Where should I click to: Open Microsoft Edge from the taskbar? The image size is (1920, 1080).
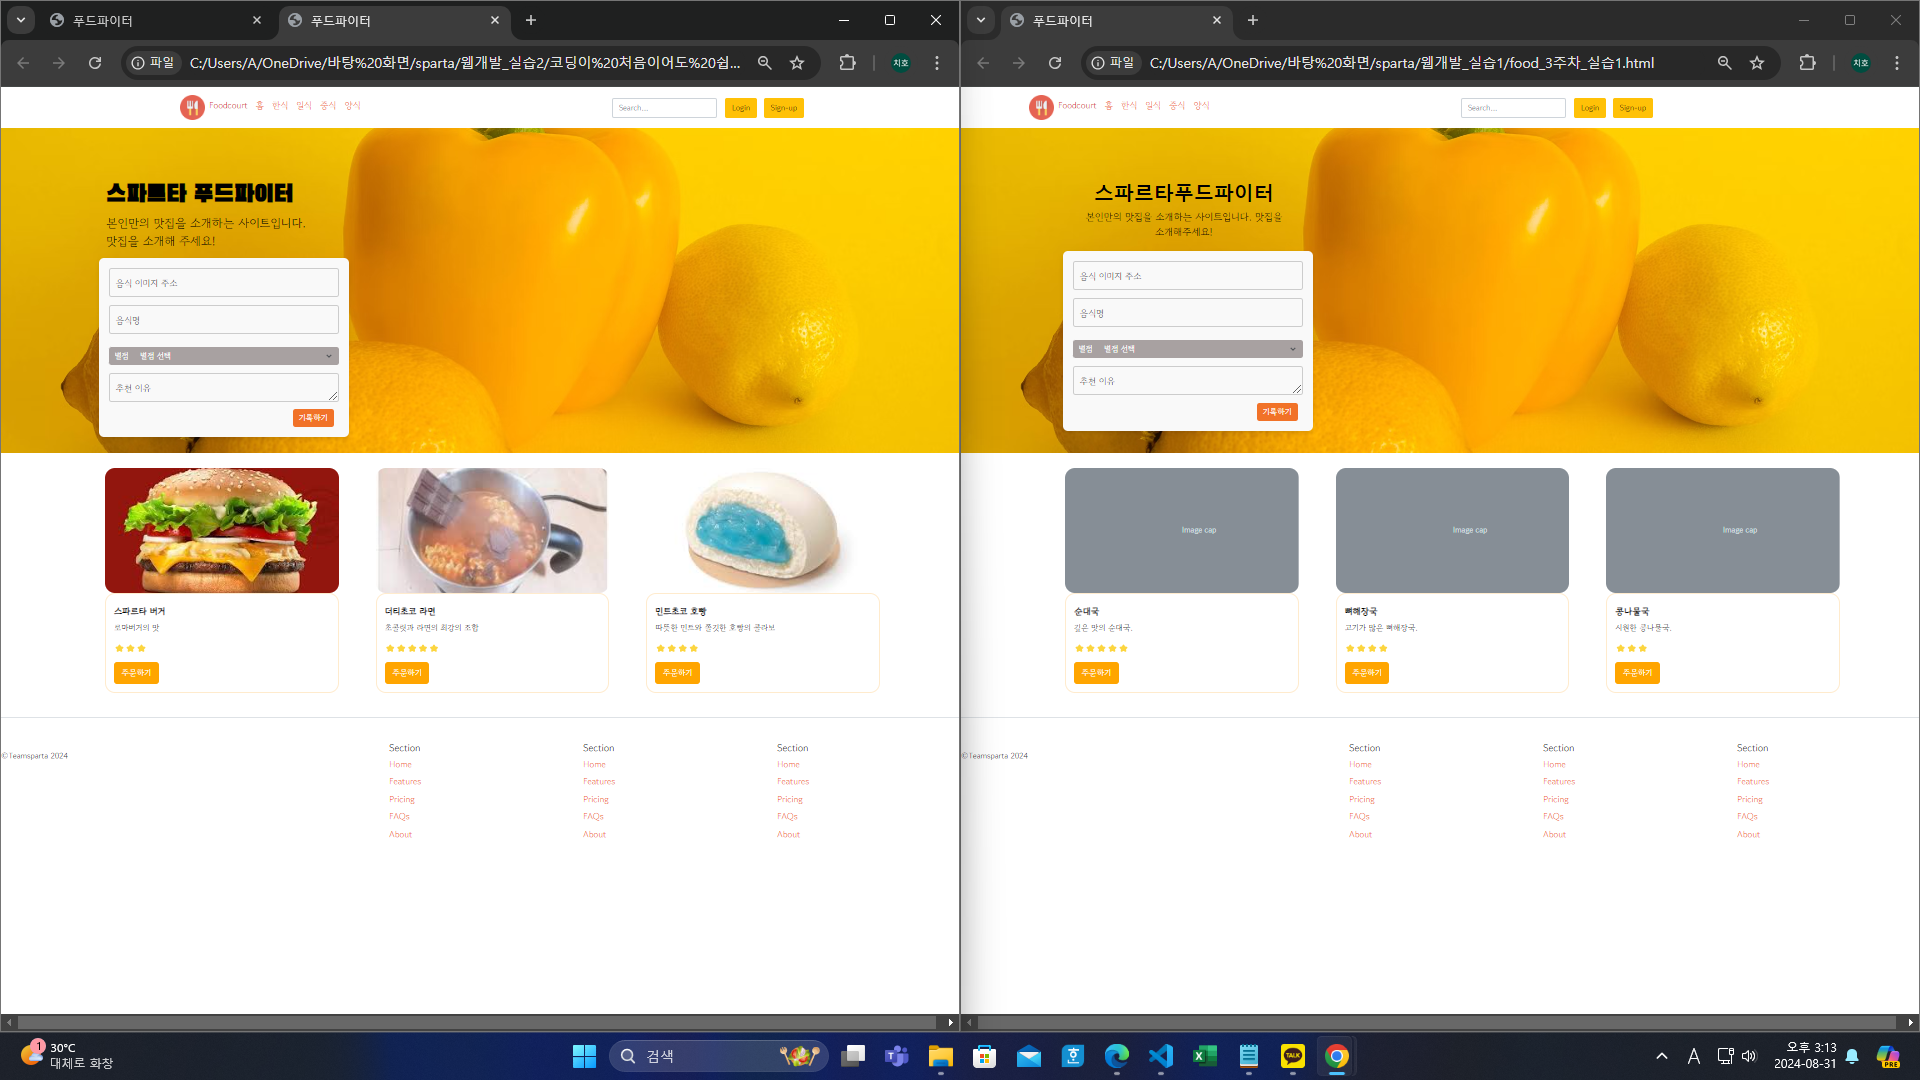[x=1117, y=1056]
